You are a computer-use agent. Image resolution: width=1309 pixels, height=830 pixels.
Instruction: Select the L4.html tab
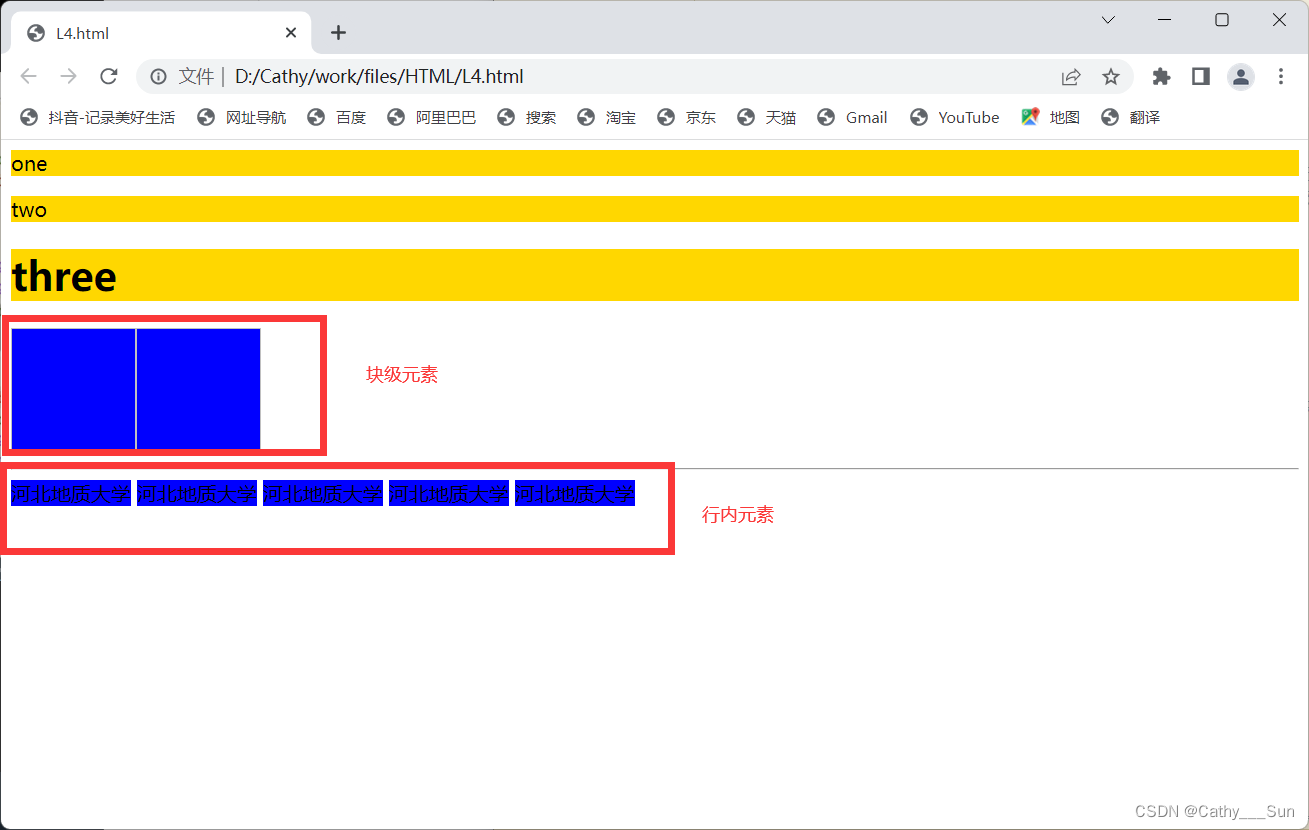tap(160, 33)
